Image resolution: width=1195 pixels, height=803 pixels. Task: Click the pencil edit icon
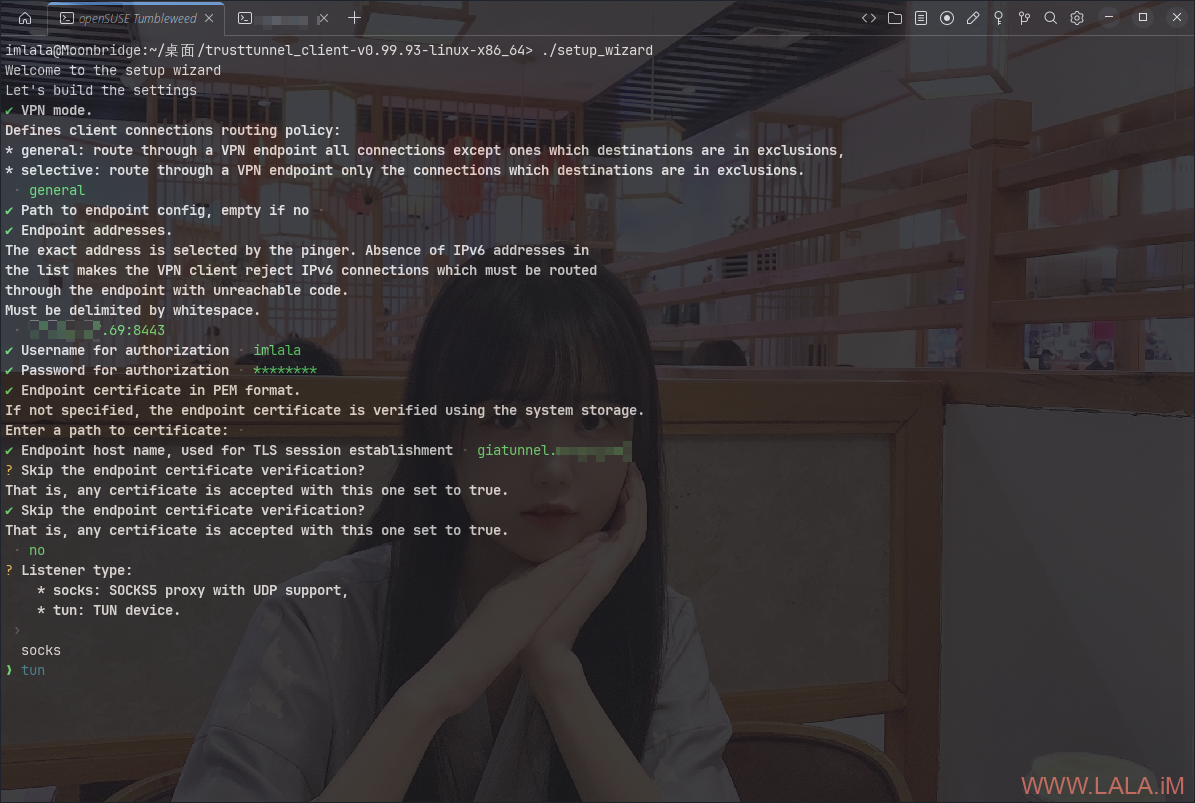973,18
